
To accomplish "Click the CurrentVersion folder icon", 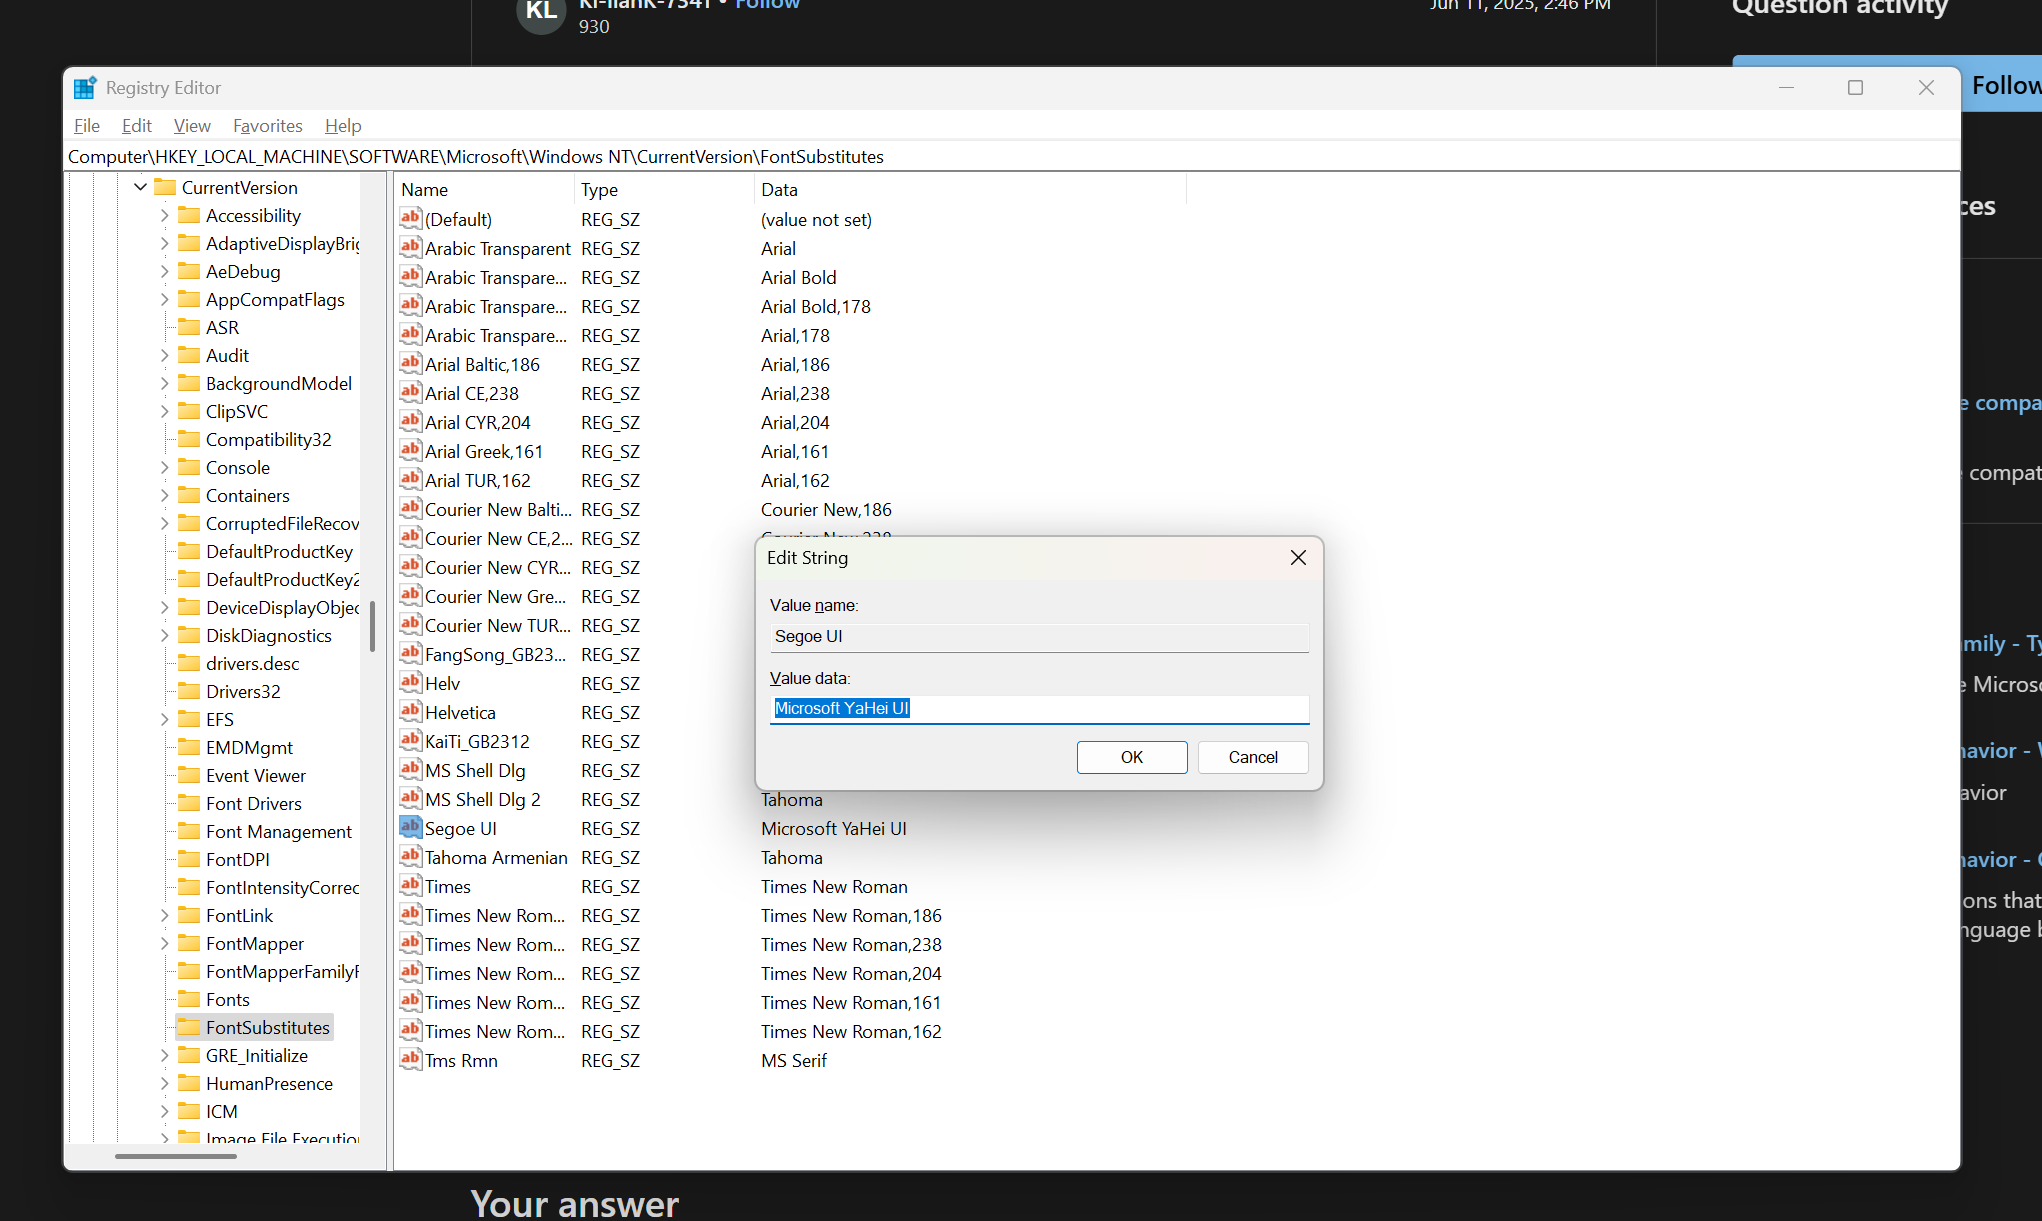I will click(x=165, y=187).
